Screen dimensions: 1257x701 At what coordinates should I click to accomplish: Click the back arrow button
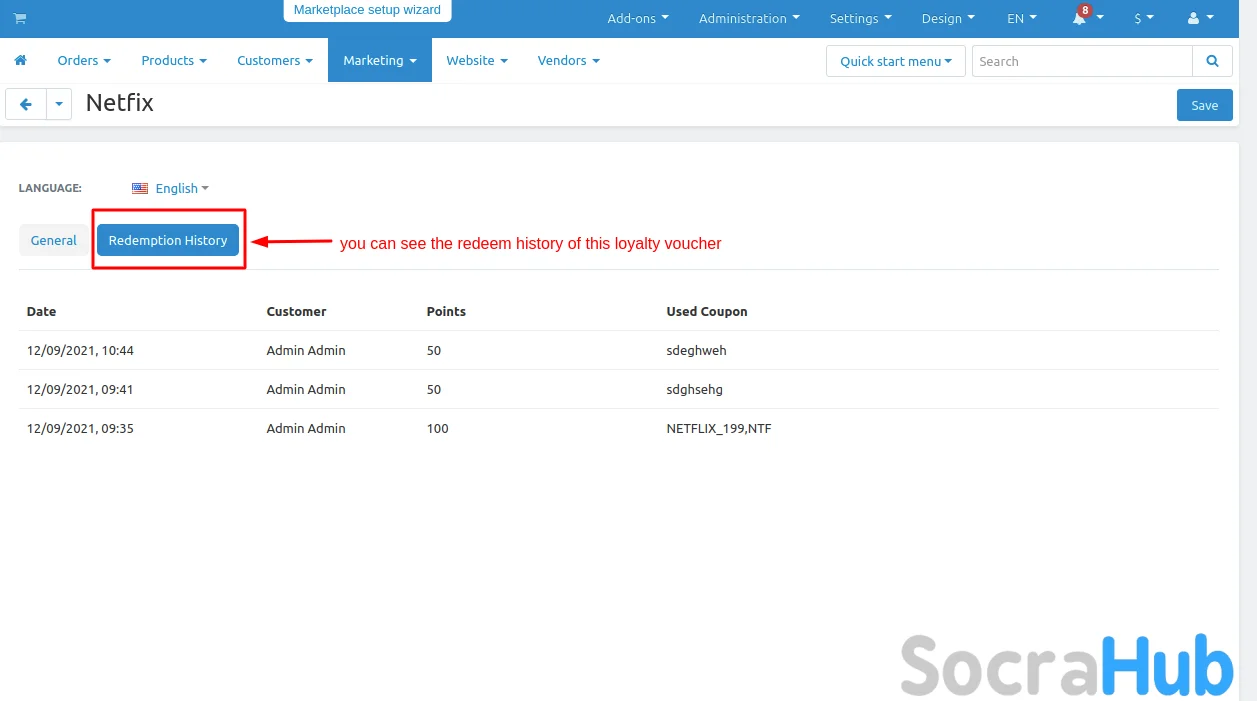(26, 104)
